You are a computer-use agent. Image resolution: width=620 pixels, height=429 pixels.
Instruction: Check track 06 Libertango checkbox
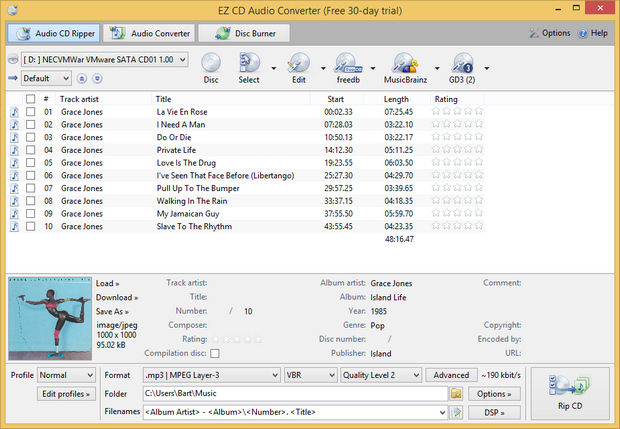pos(30,175)
